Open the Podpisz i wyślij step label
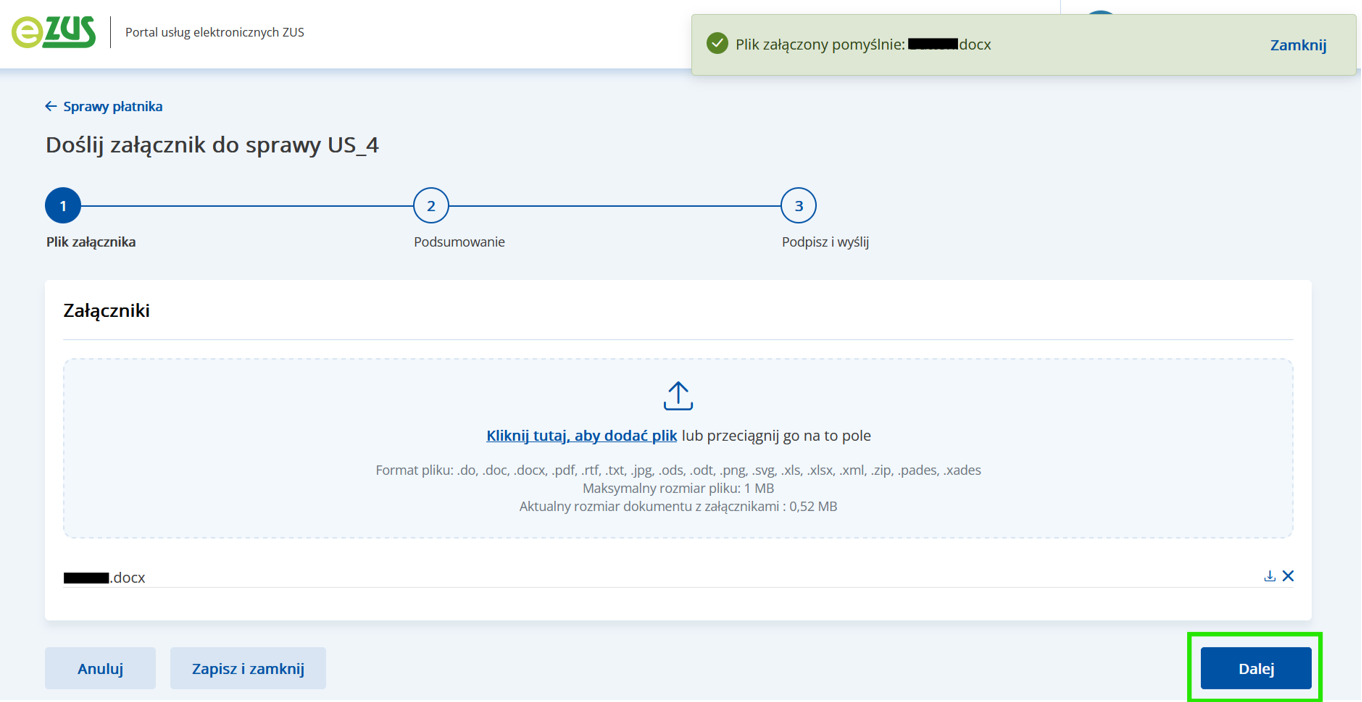The height and width of the screenshot is (702, 1362). tap(825, 242)
